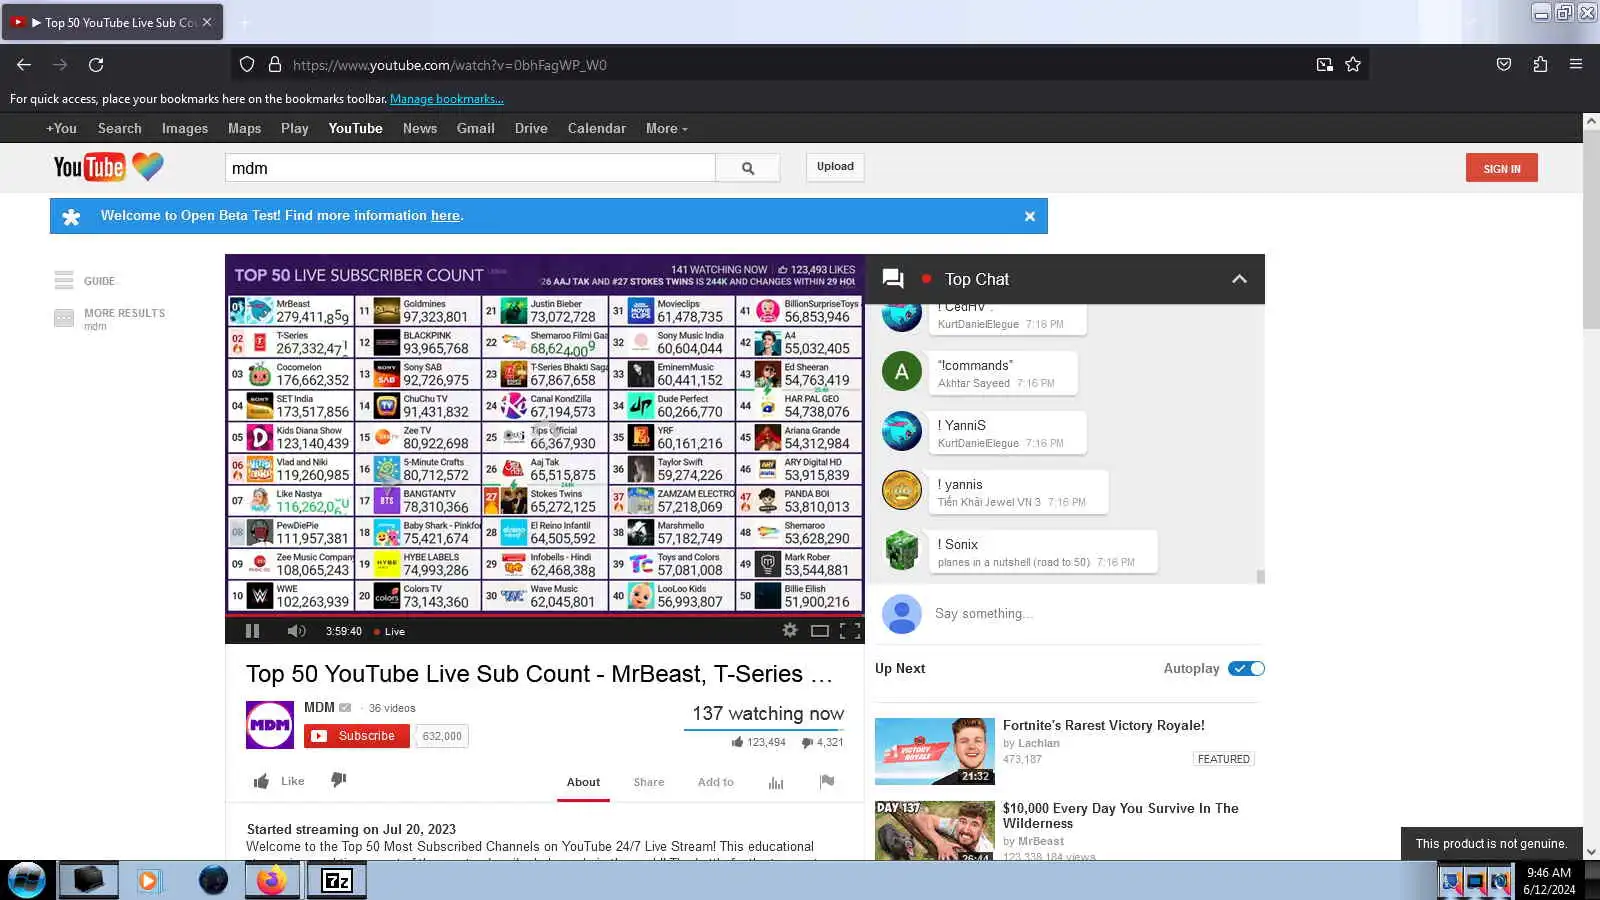
Task: Select Gmail in the Google bar
Action: coord(476,128)
